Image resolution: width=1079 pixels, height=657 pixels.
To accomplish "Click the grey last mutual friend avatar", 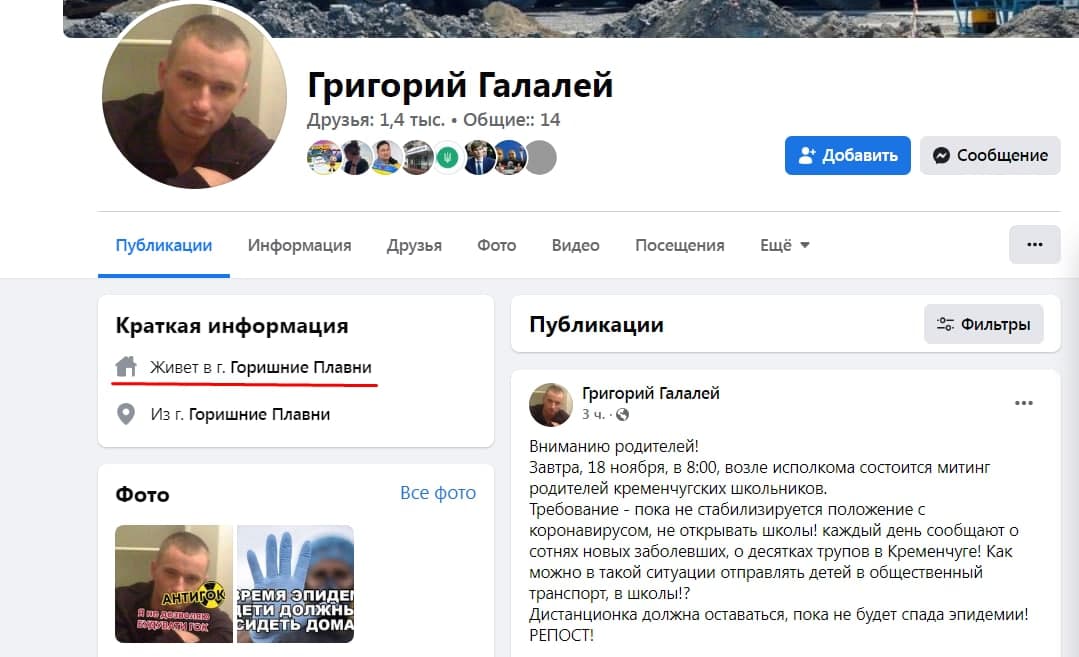I will 541,157.
